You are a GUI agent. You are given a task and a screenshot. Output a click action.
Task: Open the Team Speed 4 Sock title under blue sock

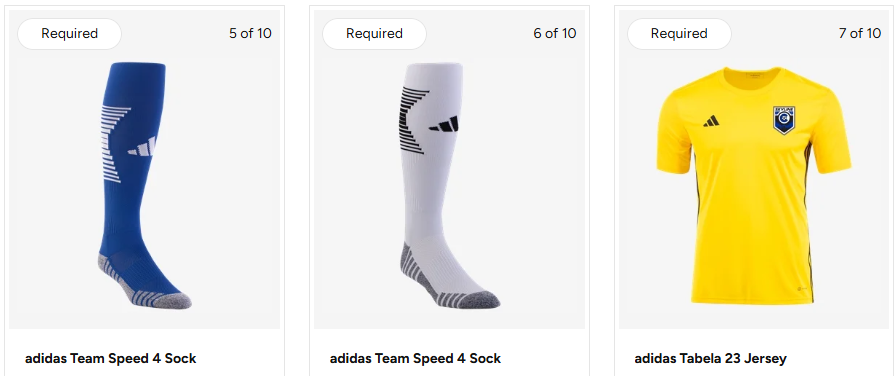(x=111, y=359)
